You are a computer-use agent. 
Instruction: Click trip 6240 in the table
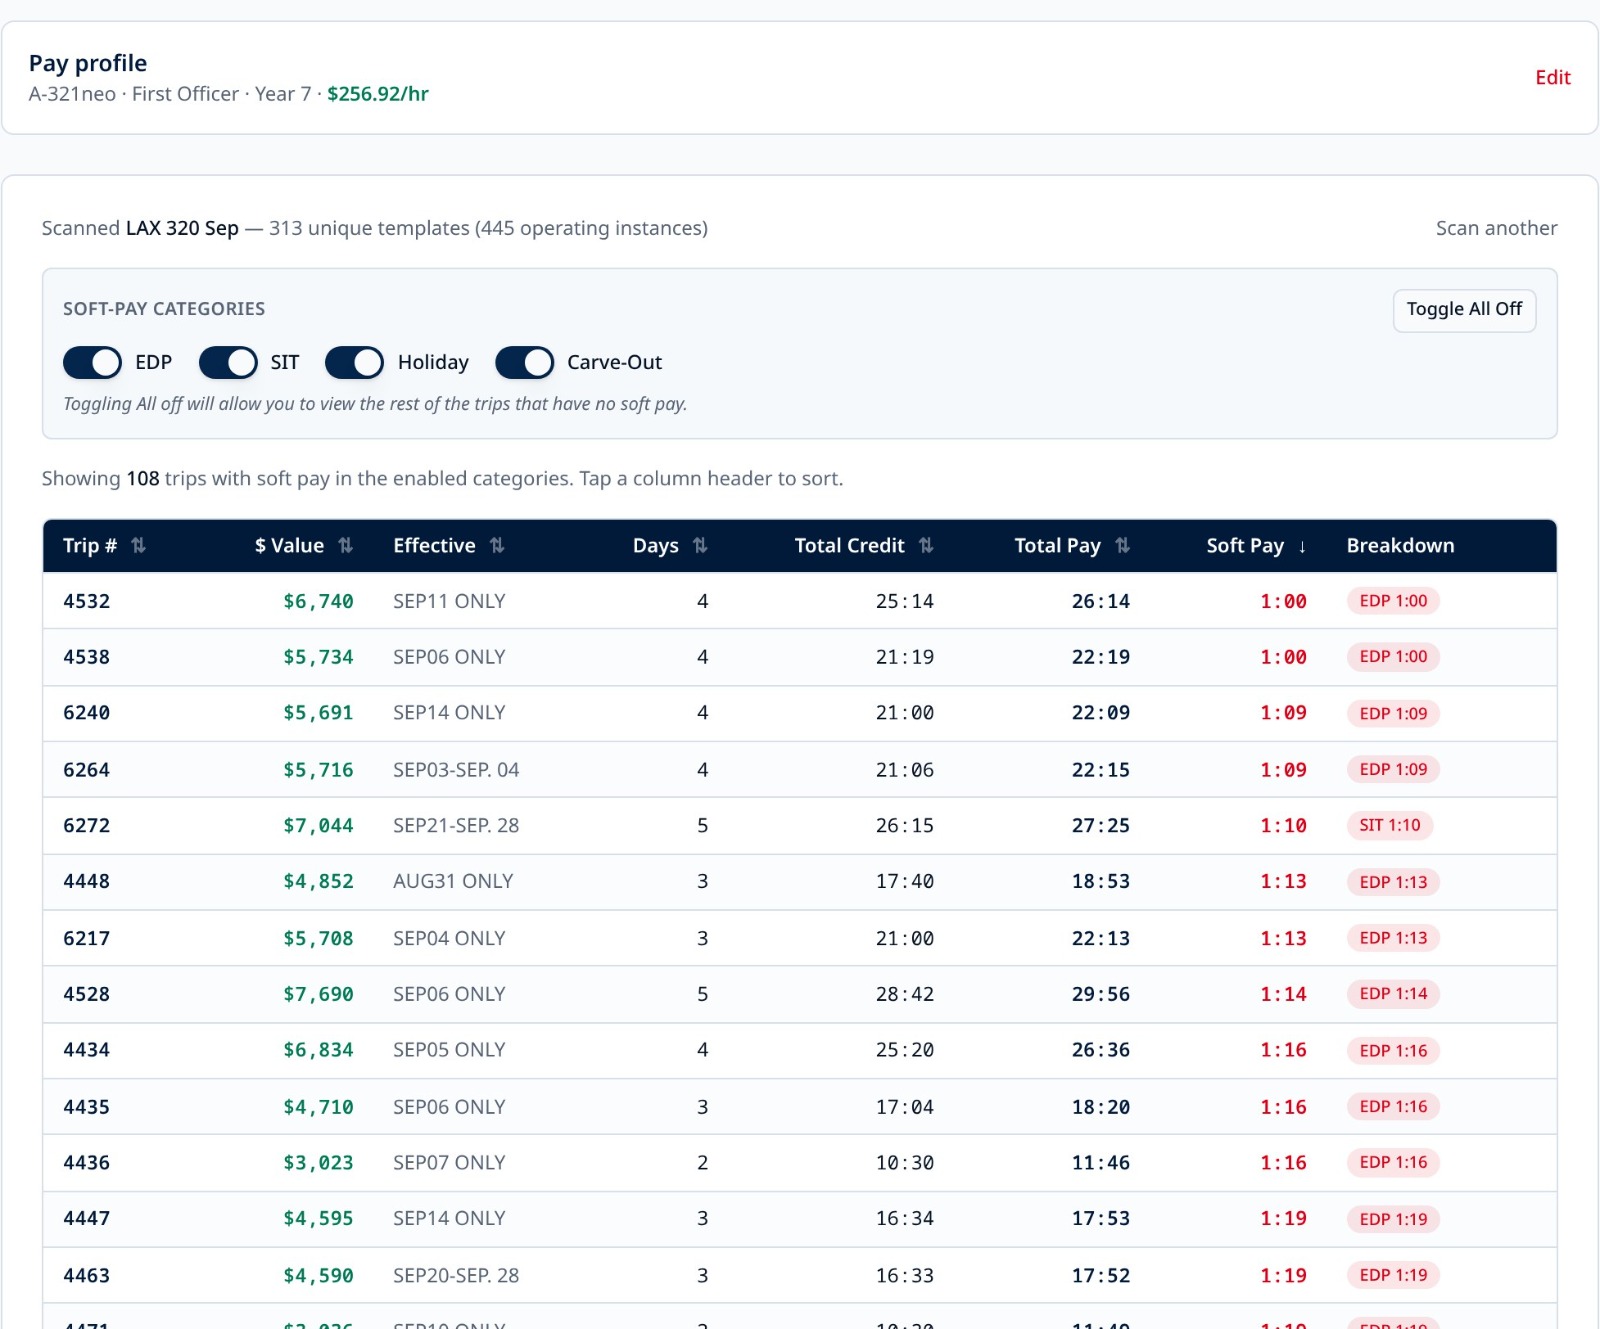[x=86, y=713]
